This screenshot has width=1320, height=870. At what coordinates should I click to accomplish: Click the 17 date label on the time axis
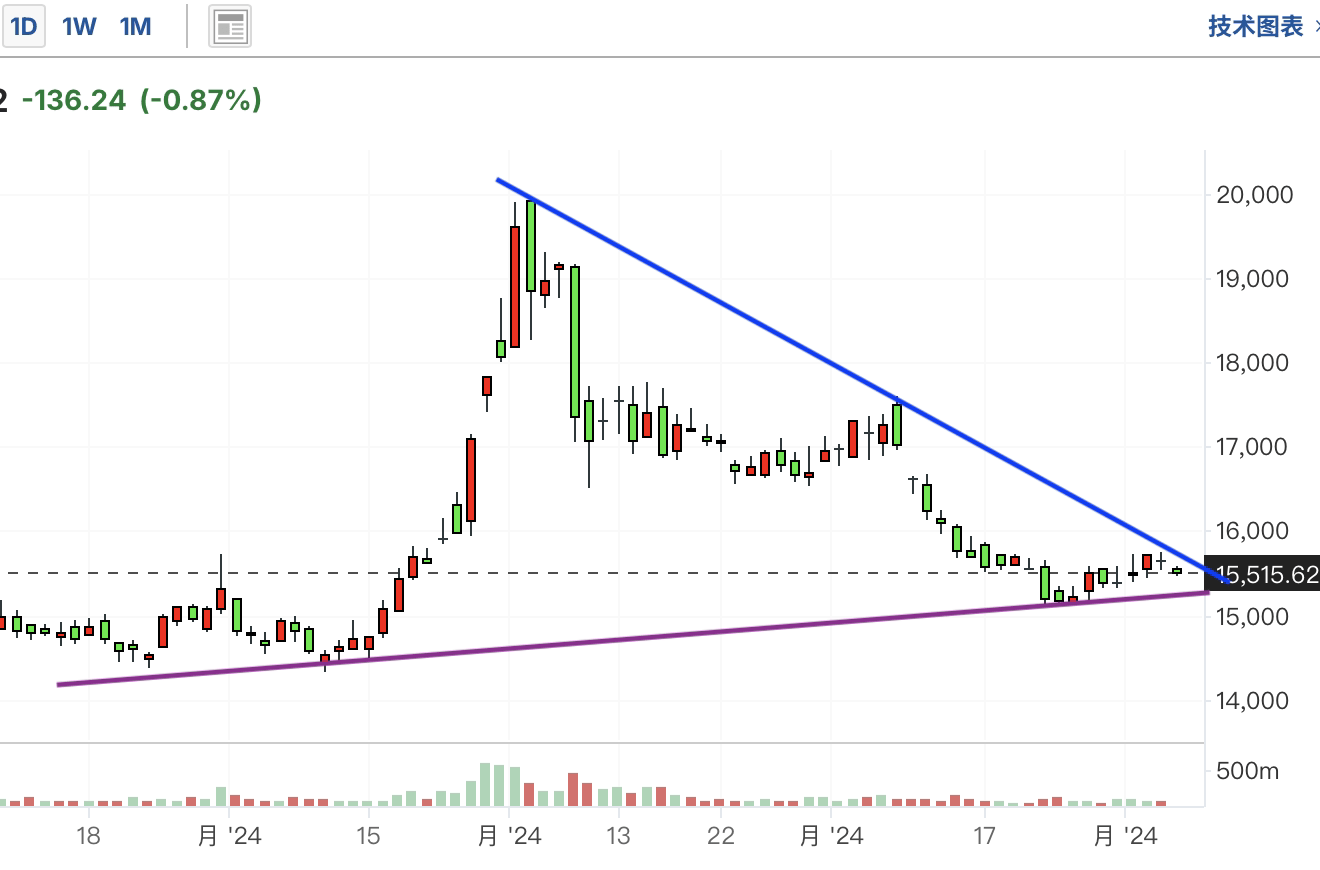tap(984, 835)
